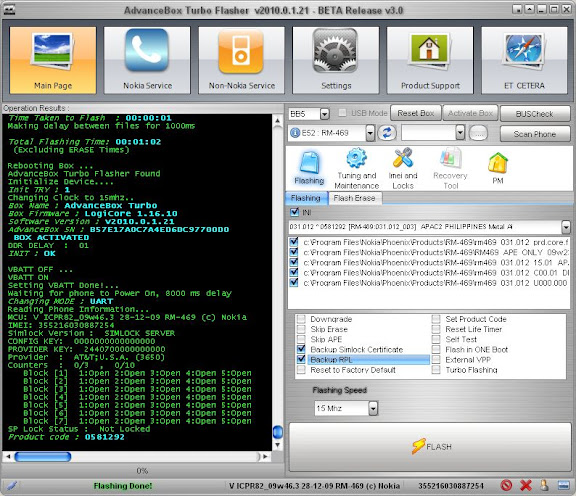Switch to the Flashing tab

click(306, 198)
